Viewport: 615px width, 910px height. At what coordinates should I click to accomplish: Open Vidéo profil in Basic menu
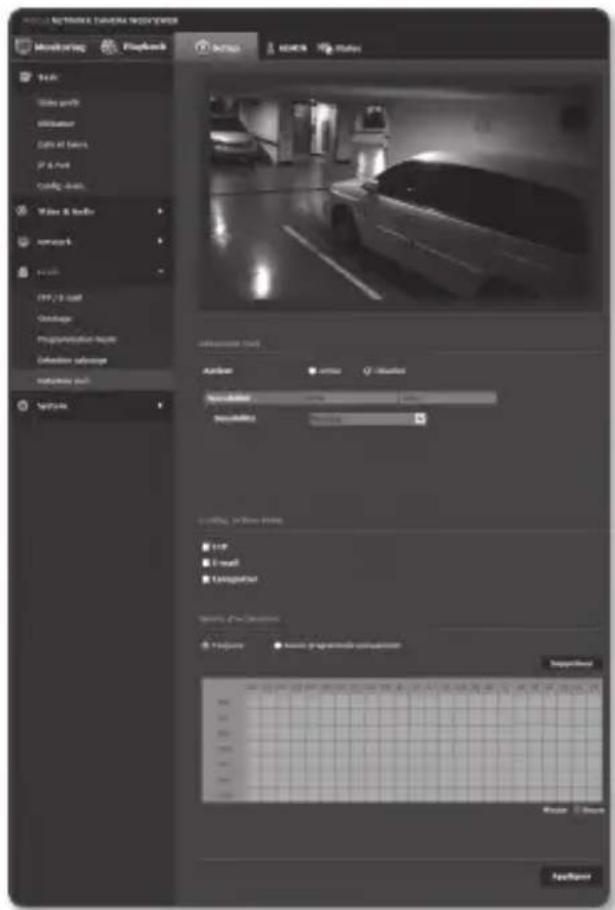[59, 103]
